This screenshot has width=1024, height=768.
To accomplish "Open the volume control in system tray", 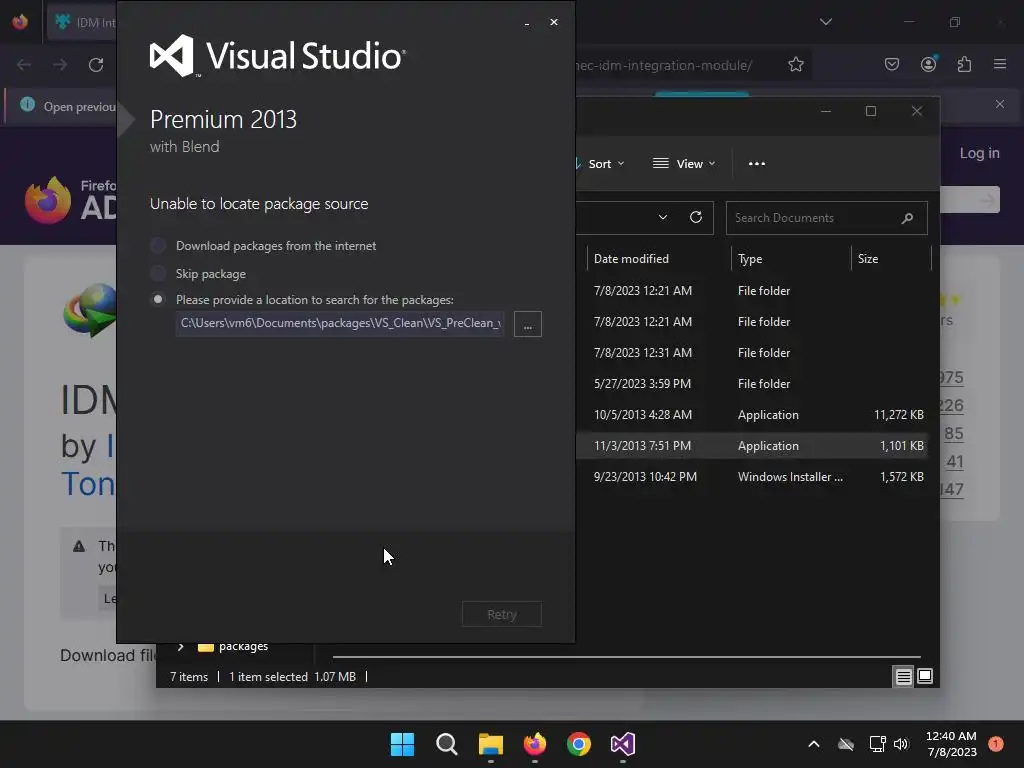I will [x=901, y=744].
